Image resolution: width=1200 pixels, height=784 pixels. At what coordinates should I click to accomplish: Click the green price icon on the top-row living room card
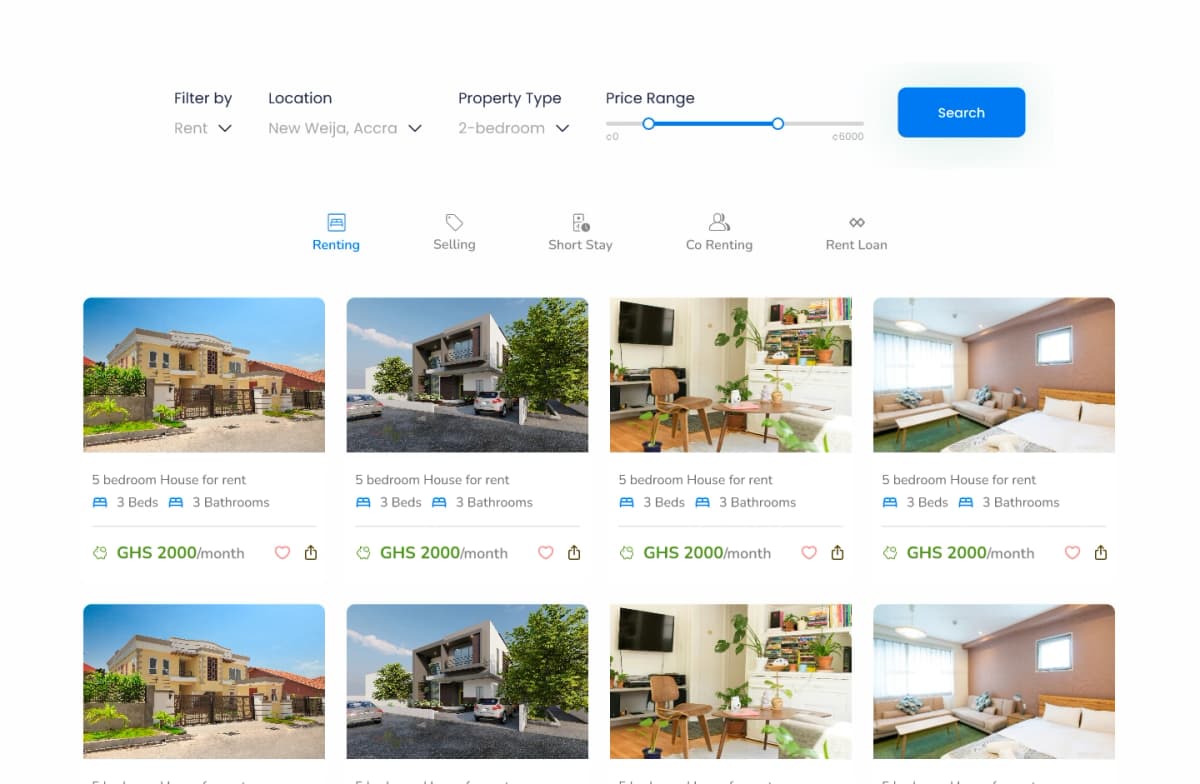tap(627, 552)
